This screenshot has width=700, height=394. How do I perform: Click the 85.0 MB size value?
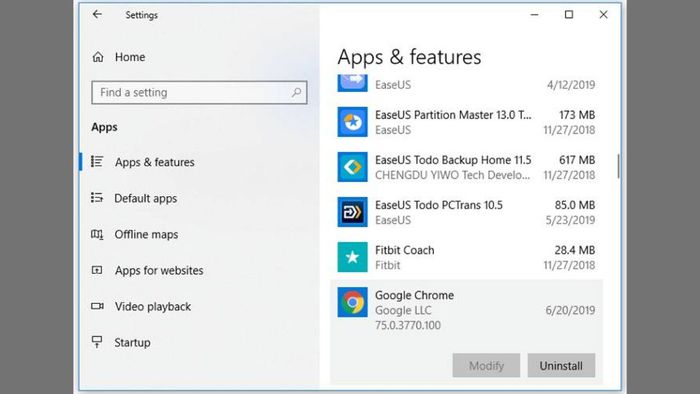[575, 205]
